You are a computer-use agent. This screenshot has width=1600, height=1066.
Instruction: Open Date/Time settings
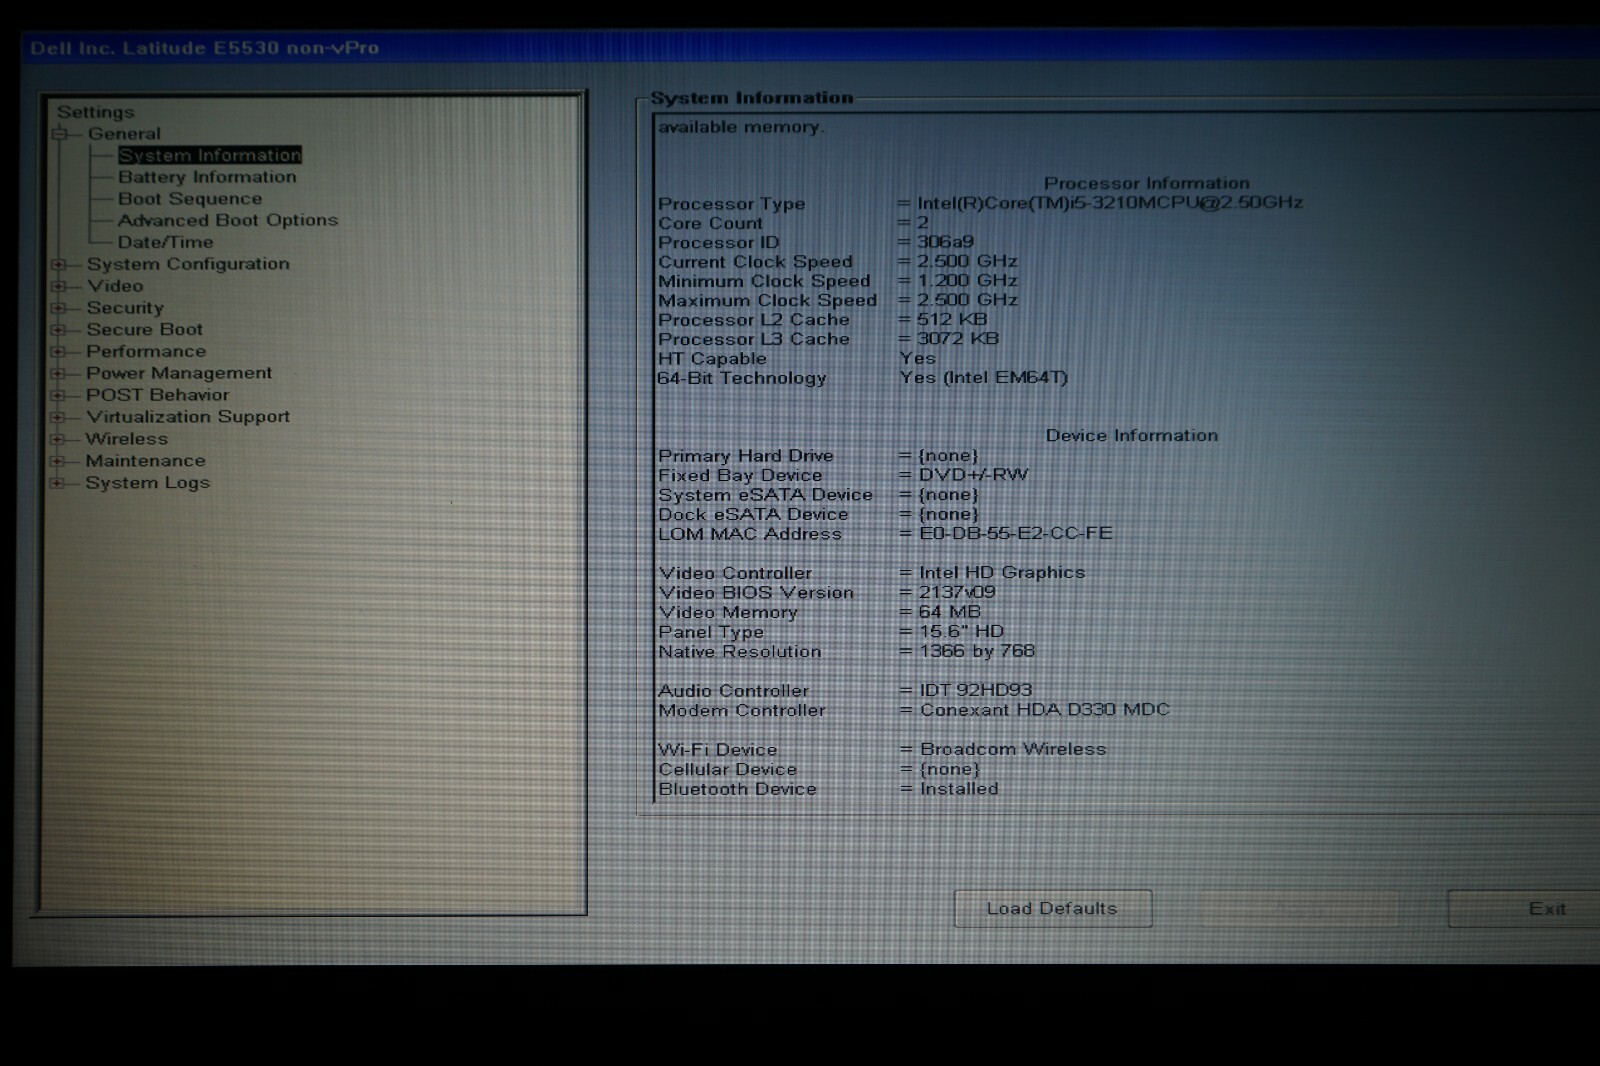pos(166,242)
